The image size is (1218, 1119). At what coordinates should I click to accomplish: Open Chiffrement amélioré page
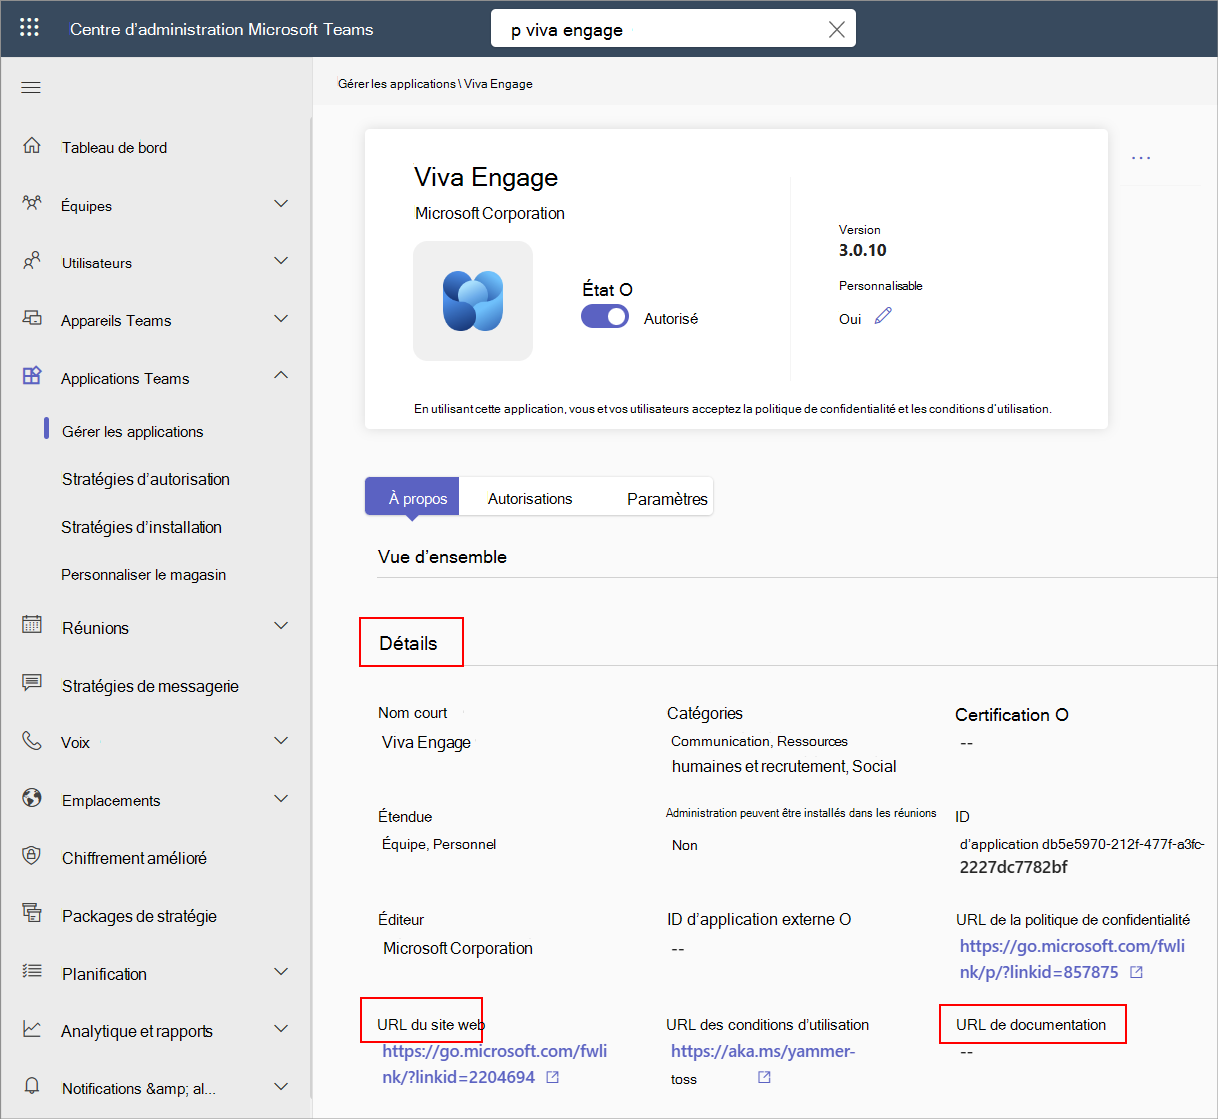tap(134, 858)
